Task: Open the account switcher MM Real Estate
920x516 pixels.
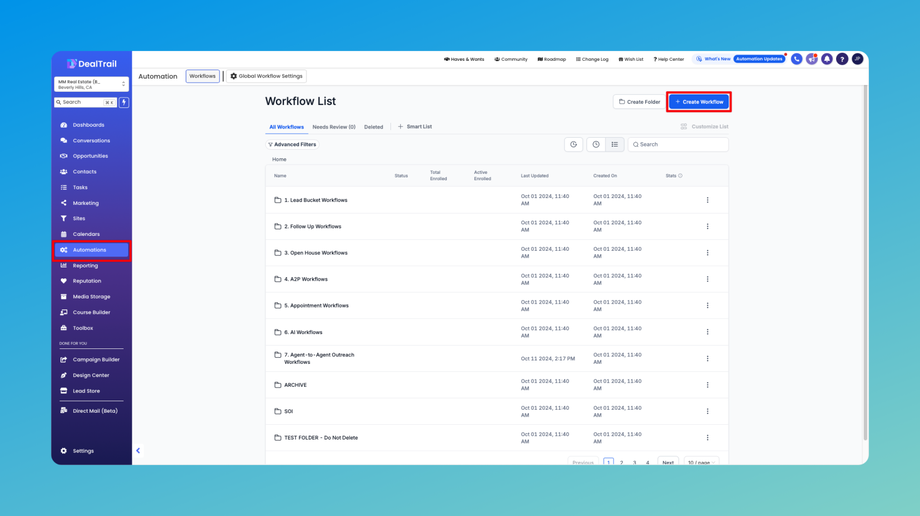Action: point(91,84)
